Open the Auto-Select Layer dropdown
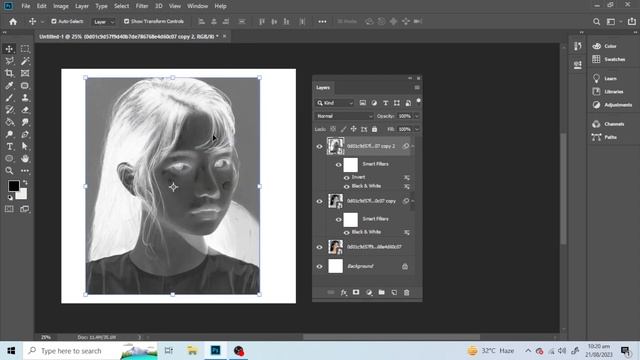This screenshot has height=360, width=640. (x=104, y=22)
